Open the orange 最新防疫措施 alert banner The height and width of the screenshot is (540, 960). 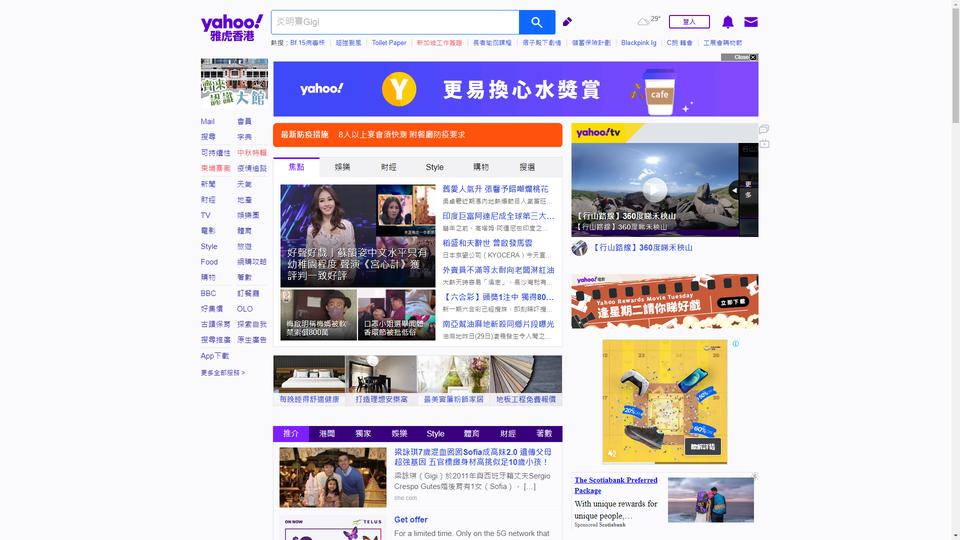coord(418,135)
